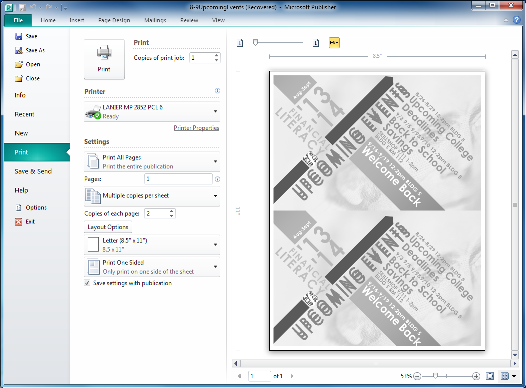The image size is (526, 388).
Task: Click the back-of-sheet preview icon
Action: pos(316,43)
